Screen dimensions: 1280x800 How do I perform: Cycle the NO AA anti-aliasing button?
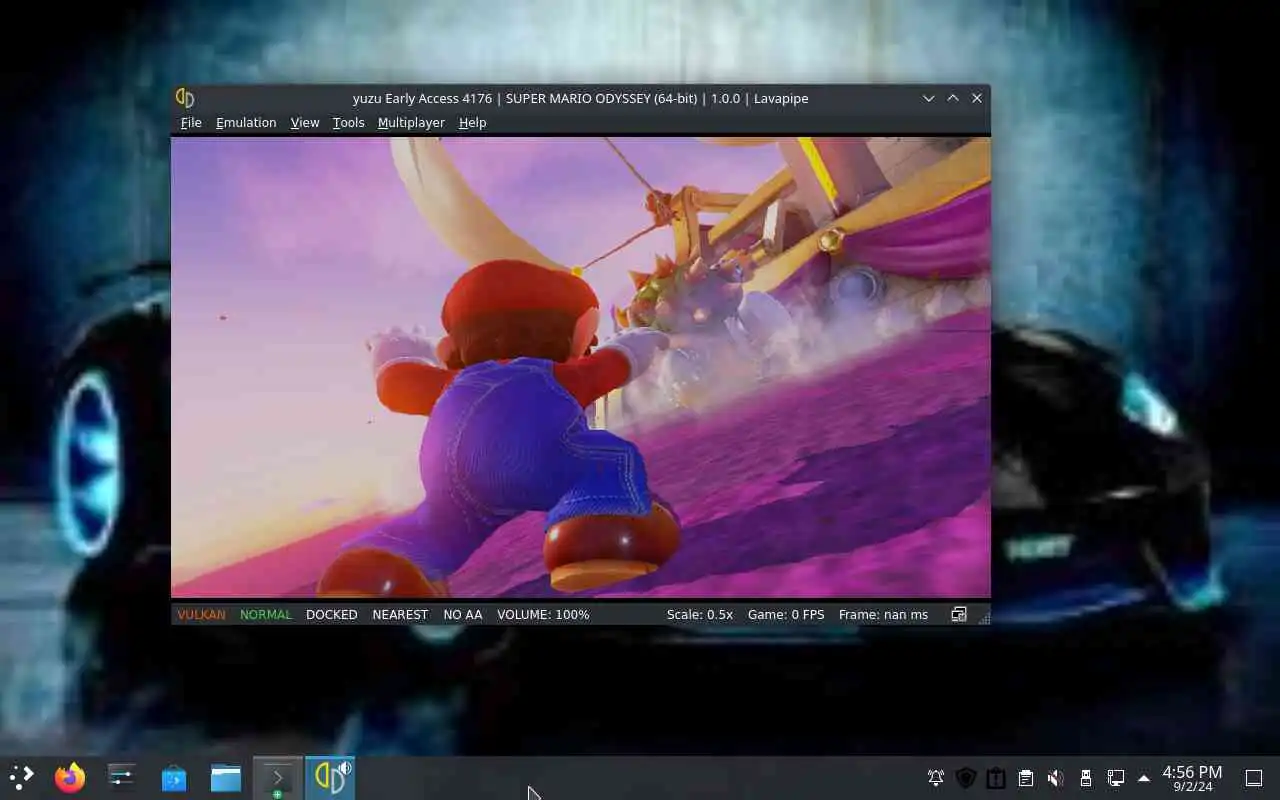click(x=463, y=614)
